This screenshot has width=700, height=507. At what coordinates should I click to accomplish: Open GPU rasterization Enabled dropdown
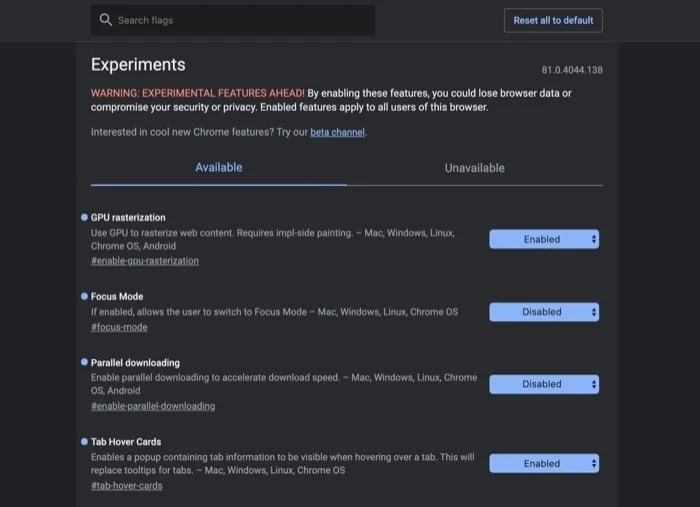544,239
